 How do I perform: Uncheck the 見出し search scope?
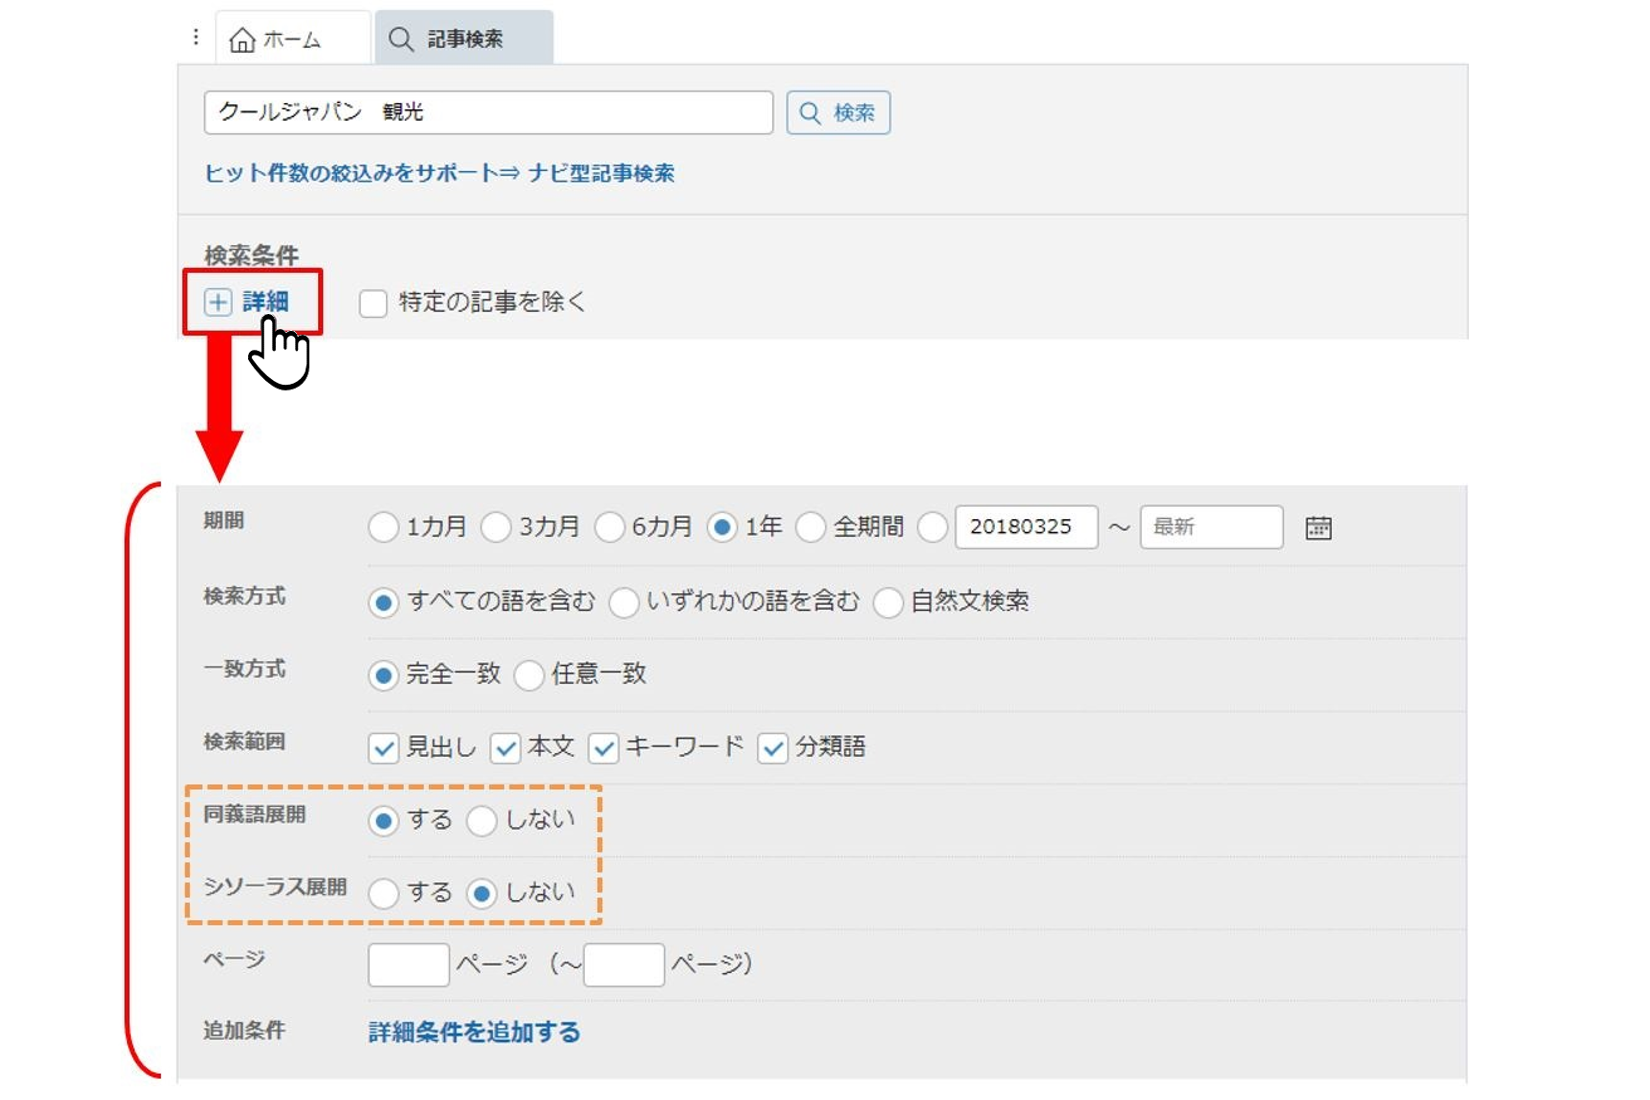click(384, 748)
